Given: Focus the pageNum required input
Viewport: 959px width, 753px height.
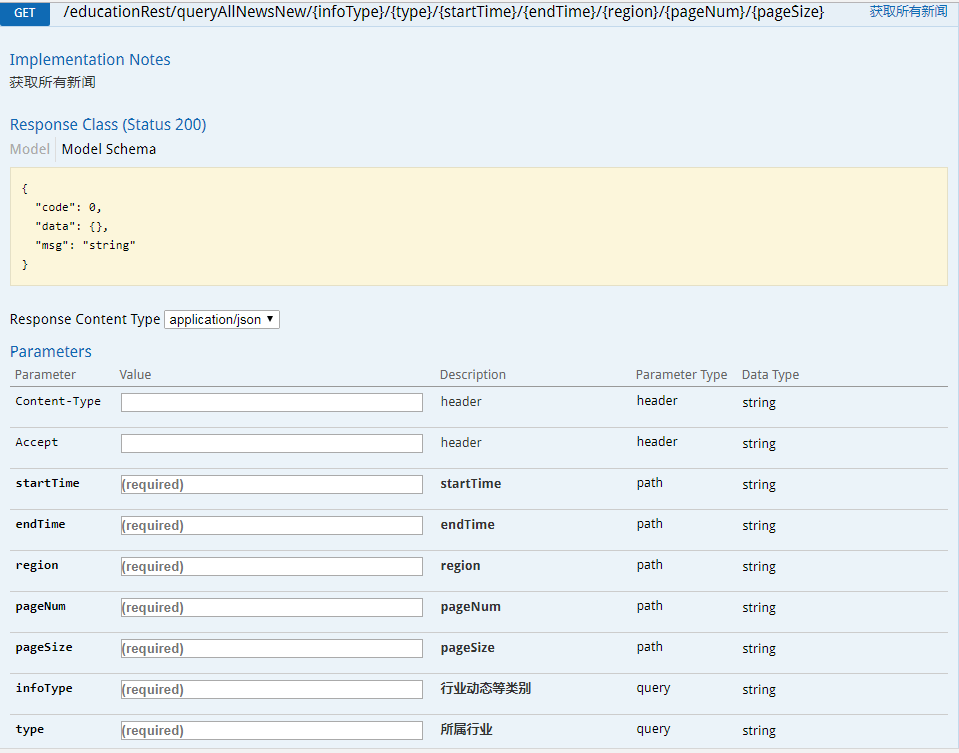Looking at the screenshot, I should [272, 607].
